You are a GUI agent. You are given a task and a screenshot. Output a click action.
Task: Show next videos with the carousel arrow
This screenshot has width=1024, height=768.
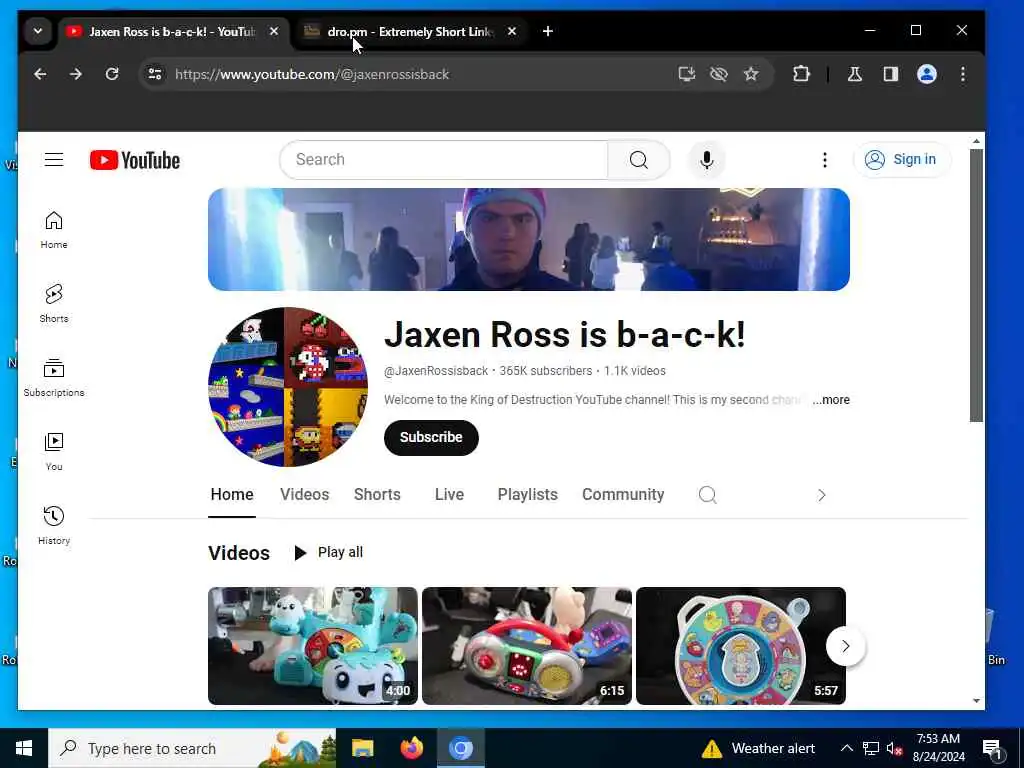846,646
